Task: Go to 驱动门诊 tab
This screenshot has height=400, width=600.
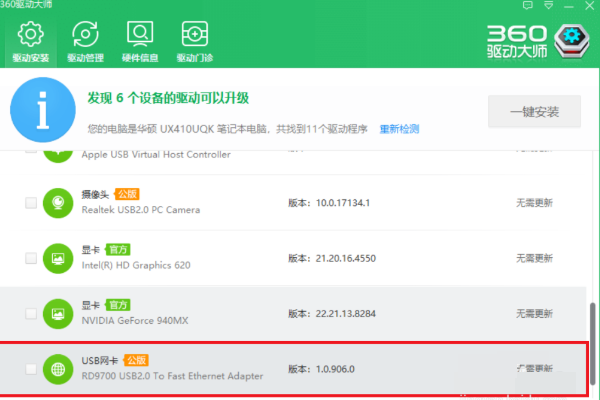Action: coord(195,42)
